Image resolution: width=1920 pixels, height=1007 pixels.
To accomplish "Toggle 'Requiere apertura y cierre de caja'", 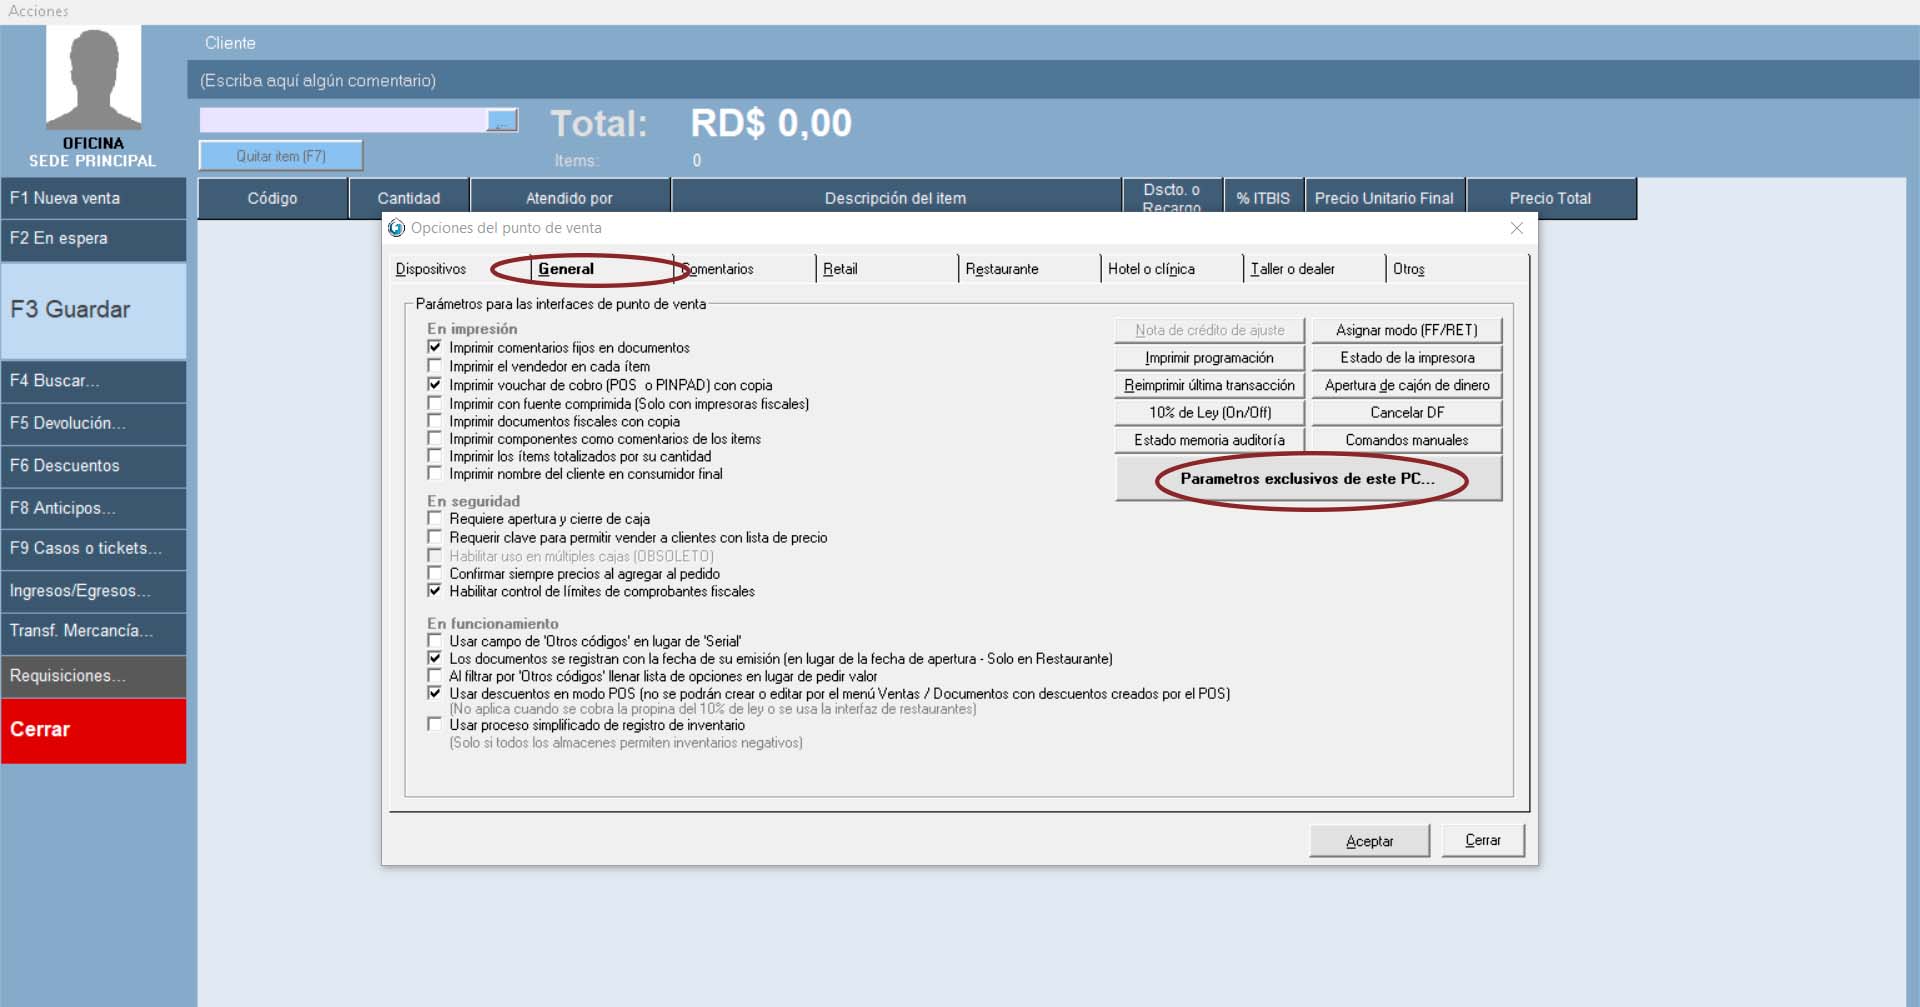I will pyautogui.click(x=435, y=519).
